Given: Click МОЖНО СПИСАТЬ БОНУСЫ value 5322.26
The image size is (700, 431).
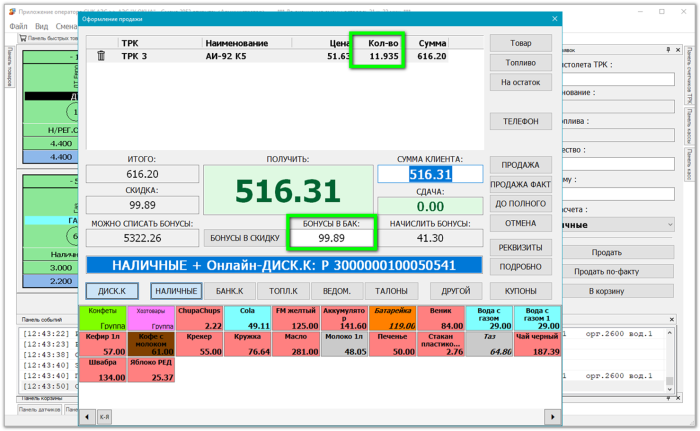Looking at the screenshot, I should (x=142, y=238).
